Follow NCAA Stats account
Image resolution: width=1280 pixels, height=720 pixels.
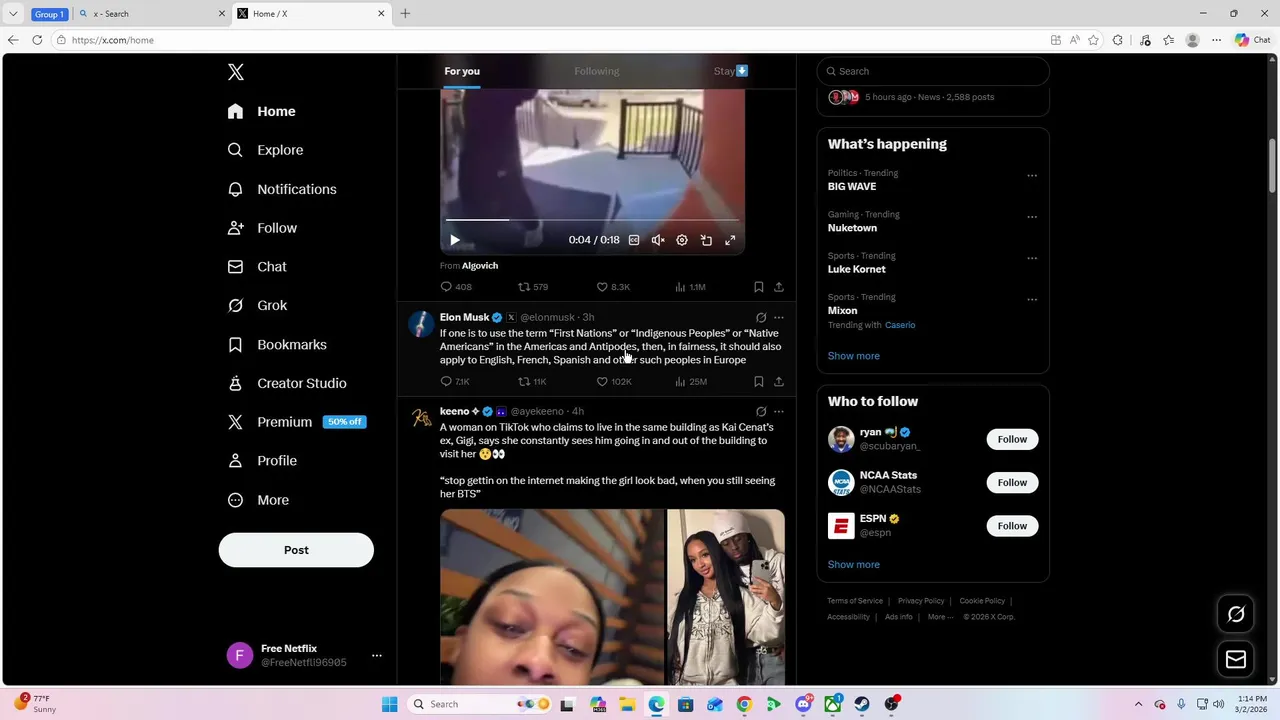[1012, 482]
